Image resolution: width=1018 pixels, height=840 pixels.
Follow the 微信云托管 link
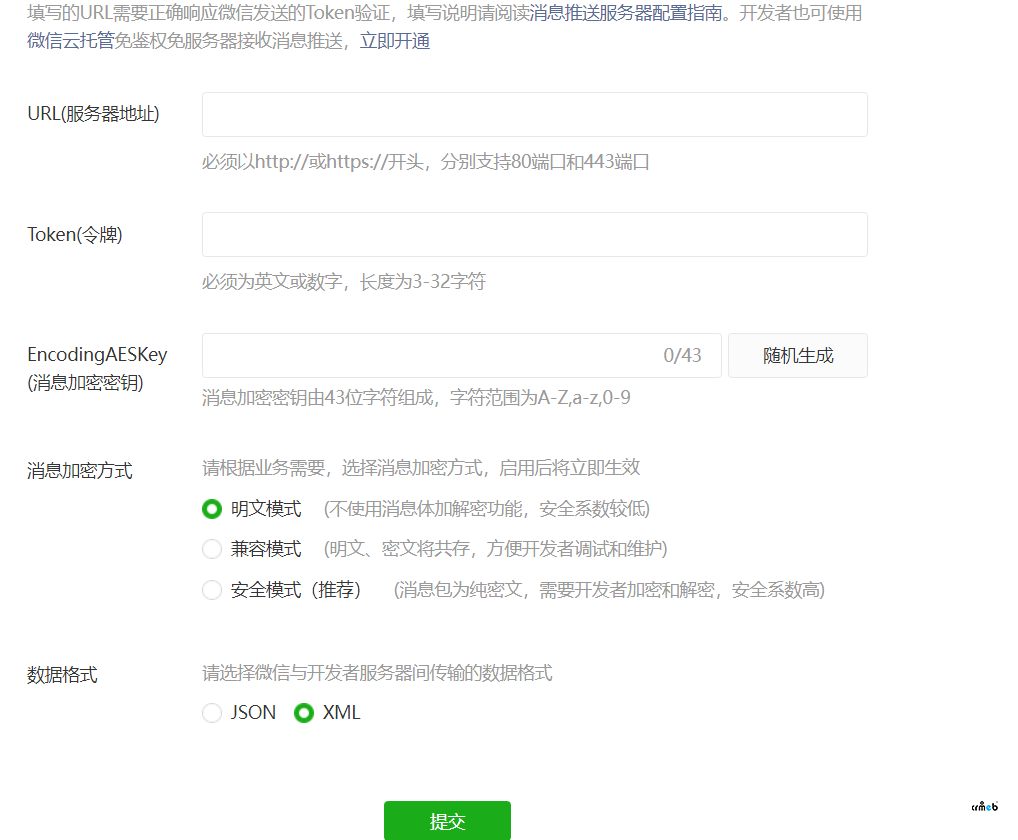pyautogui.click(x=70, y=42)
